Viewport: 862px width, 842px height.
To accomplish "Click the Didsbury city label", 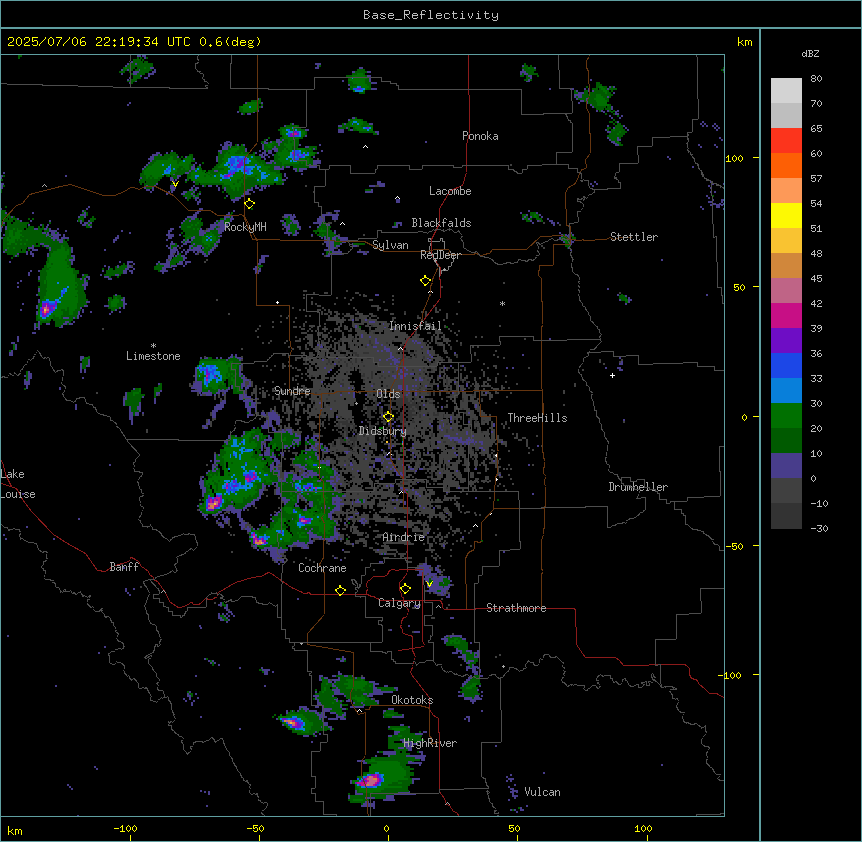I will 383,431.
